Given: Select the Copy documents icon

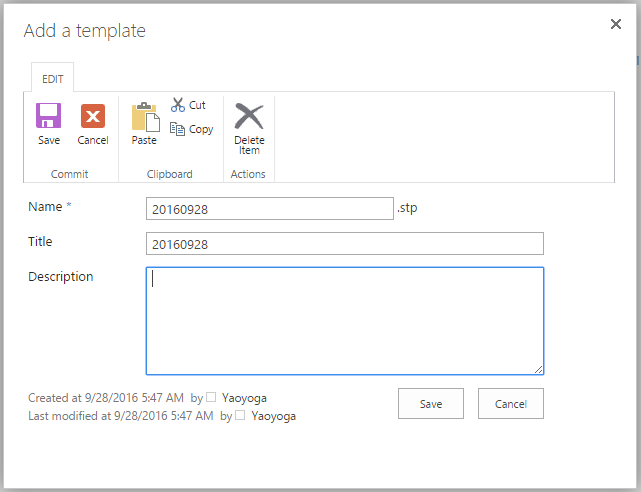Looking at the screenshot, I should pyautogui.click(x=177, y=129).
